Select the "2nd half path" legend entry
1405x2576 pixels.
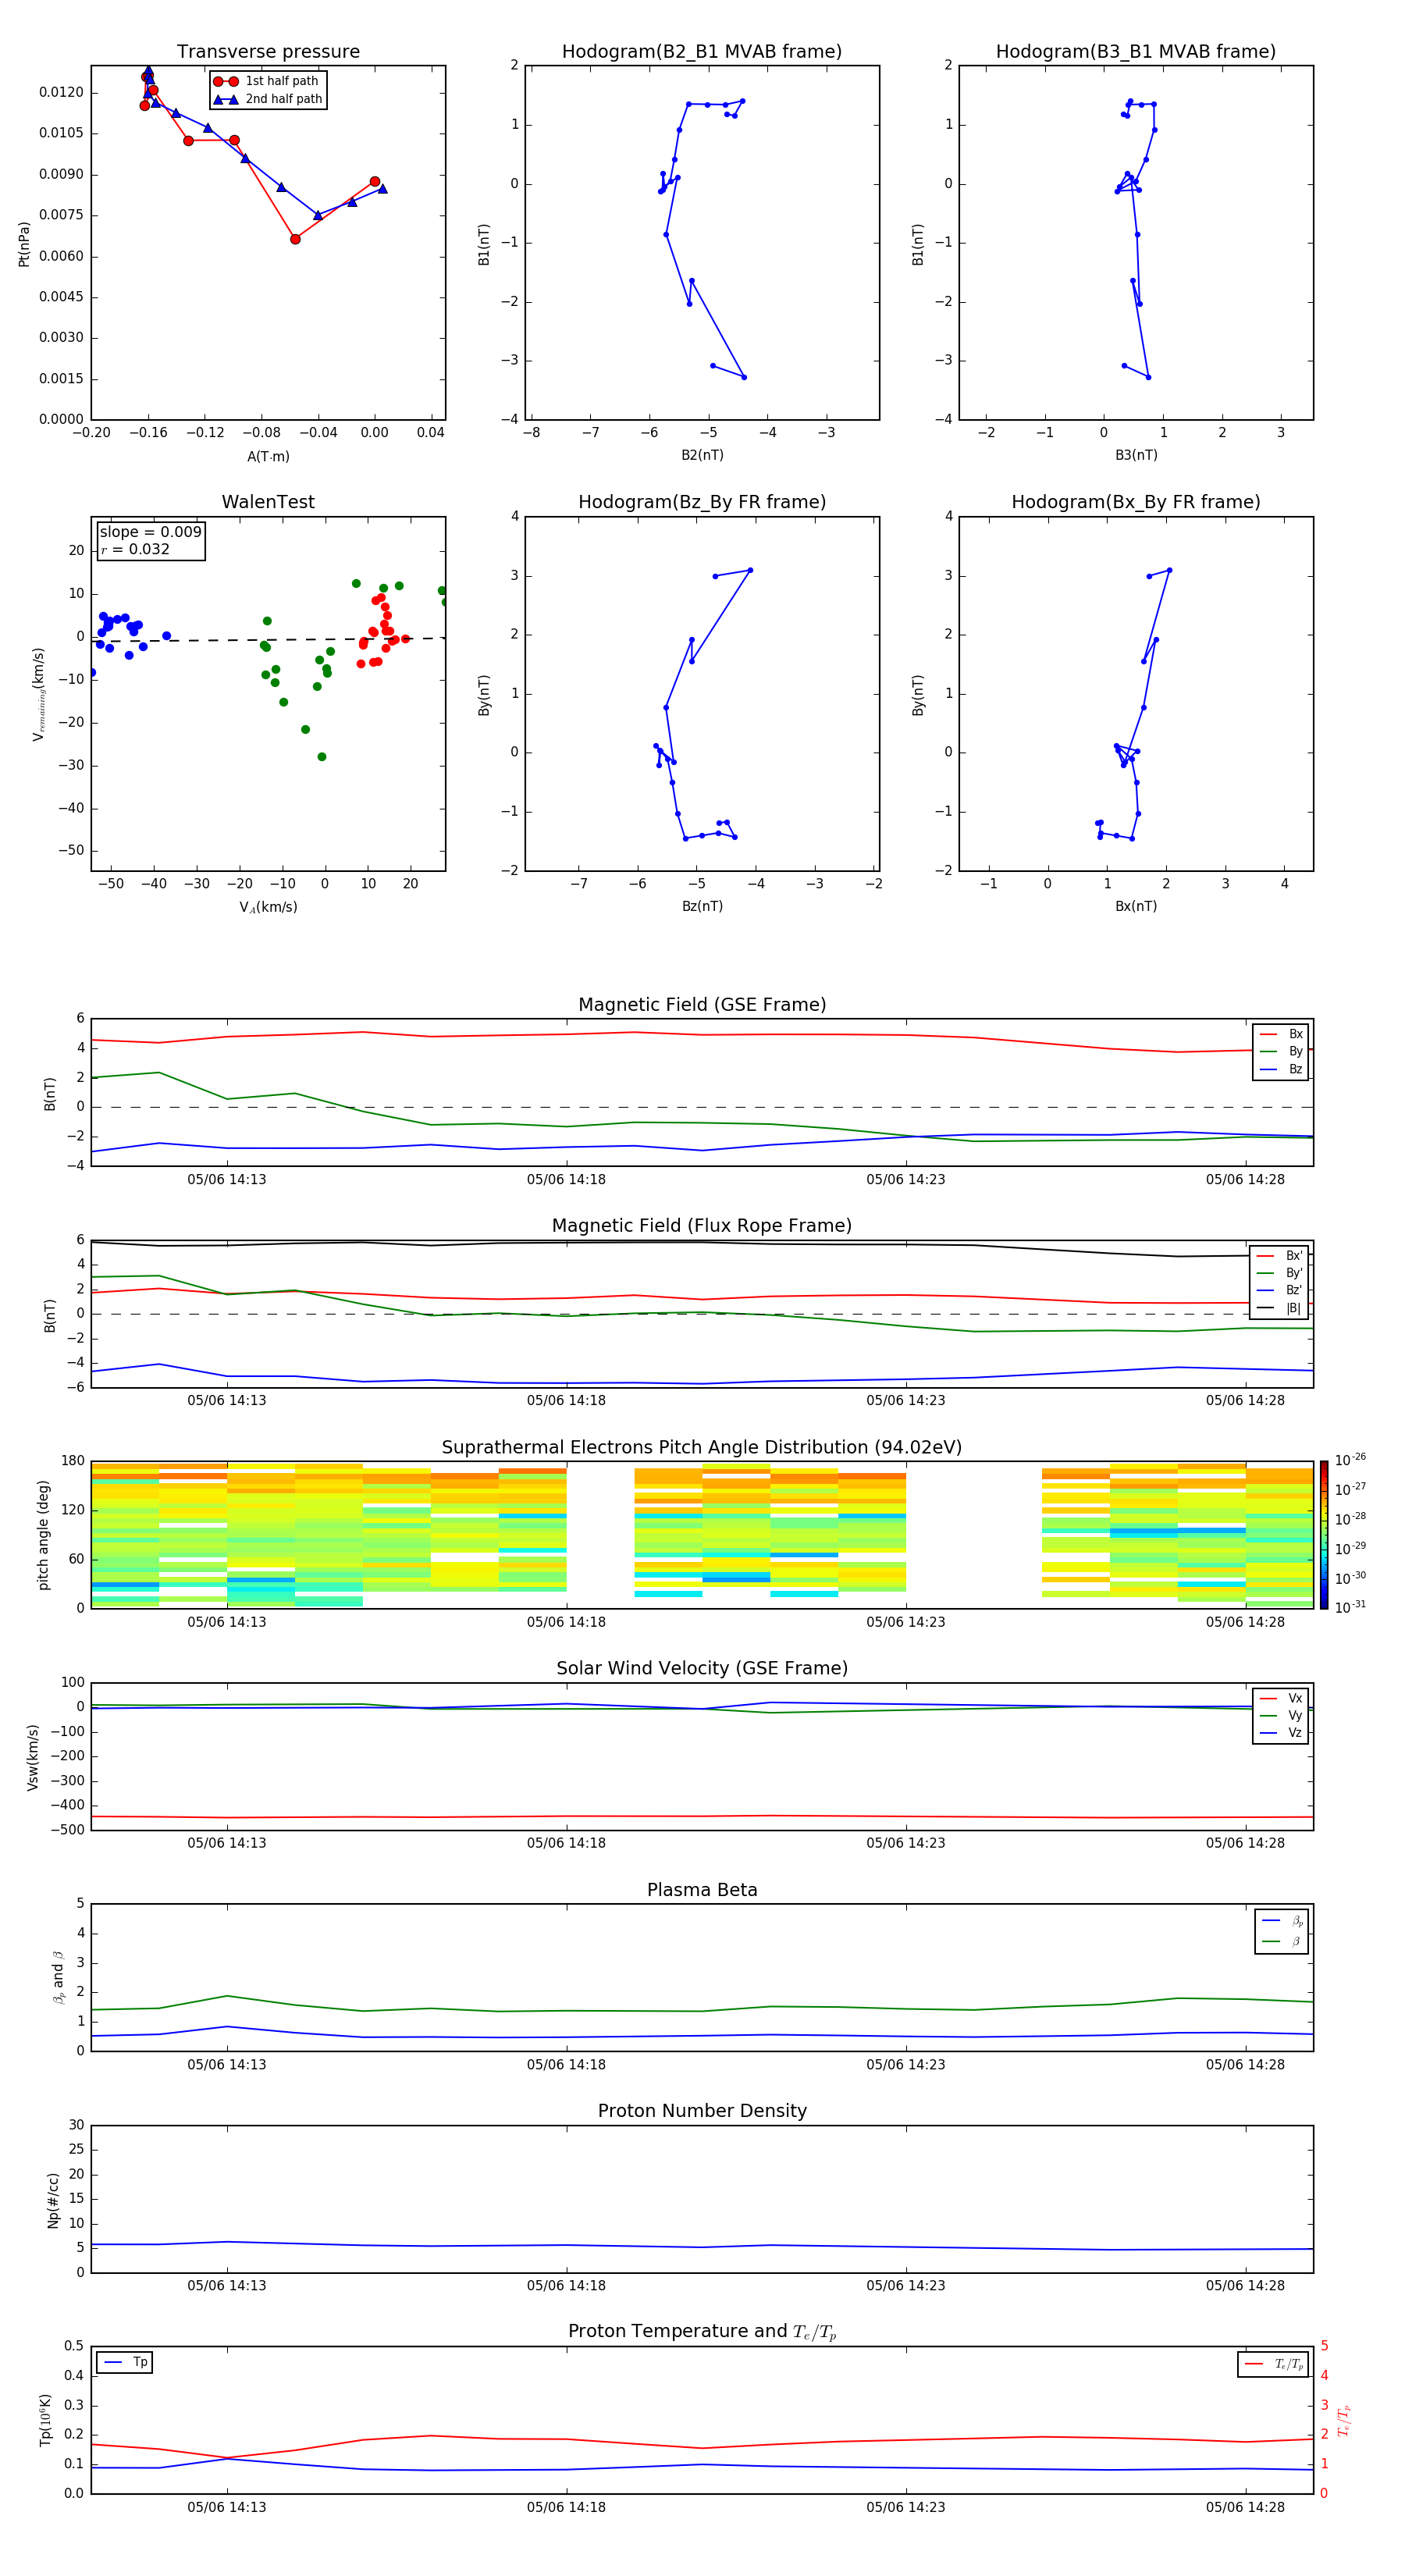pos(267,99)
